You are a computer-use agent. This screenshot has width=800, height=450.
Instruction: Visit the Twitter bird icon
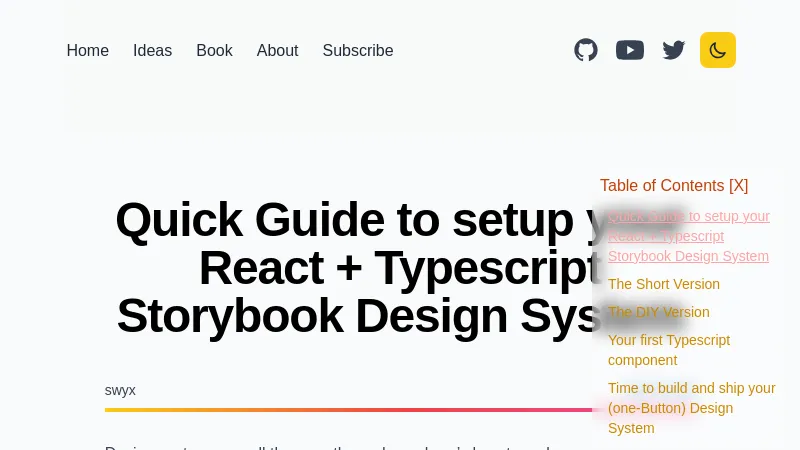click(674, 50)
